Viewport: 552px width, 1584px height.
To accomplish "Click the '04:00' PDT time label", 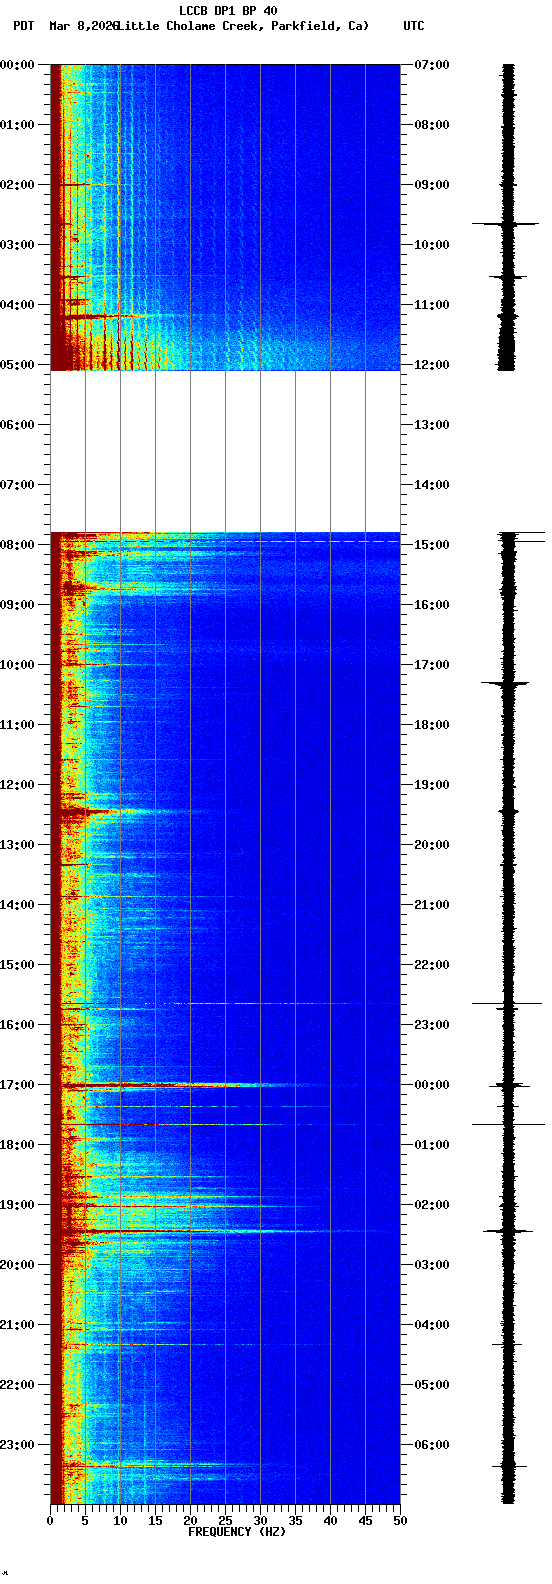I will tap(17, 304).
